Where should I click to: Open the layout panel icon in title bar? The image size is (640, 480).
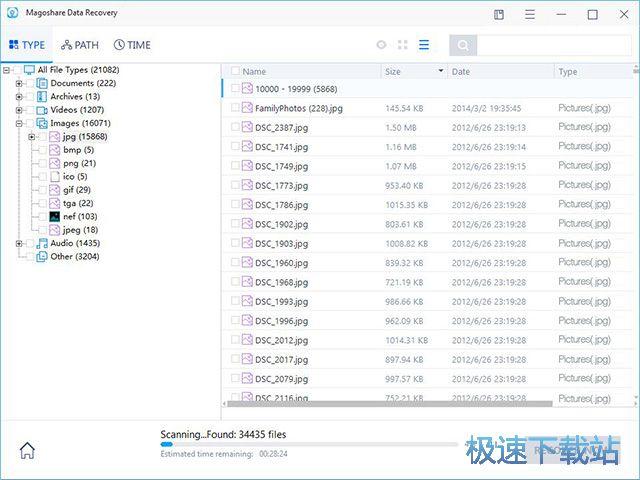pos(499,15)
